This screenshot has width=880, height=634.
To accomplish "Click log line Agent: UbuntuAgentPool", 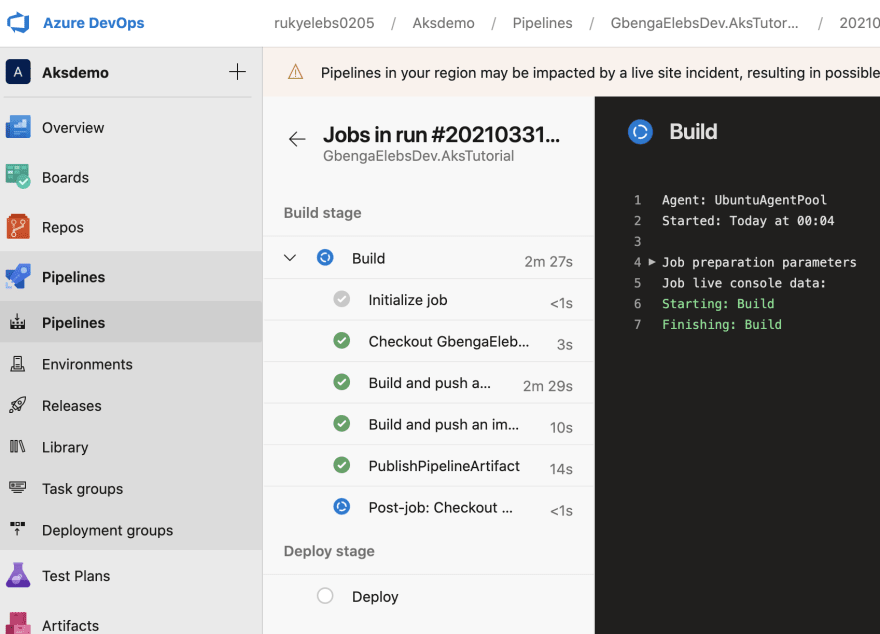I will coord(744,200).
